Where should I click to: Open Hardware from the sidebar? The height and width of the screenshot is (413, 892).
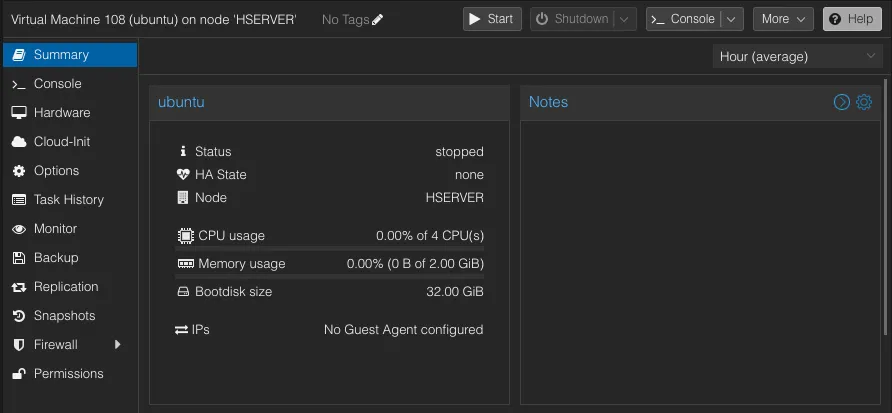click(x=61, y=113)
